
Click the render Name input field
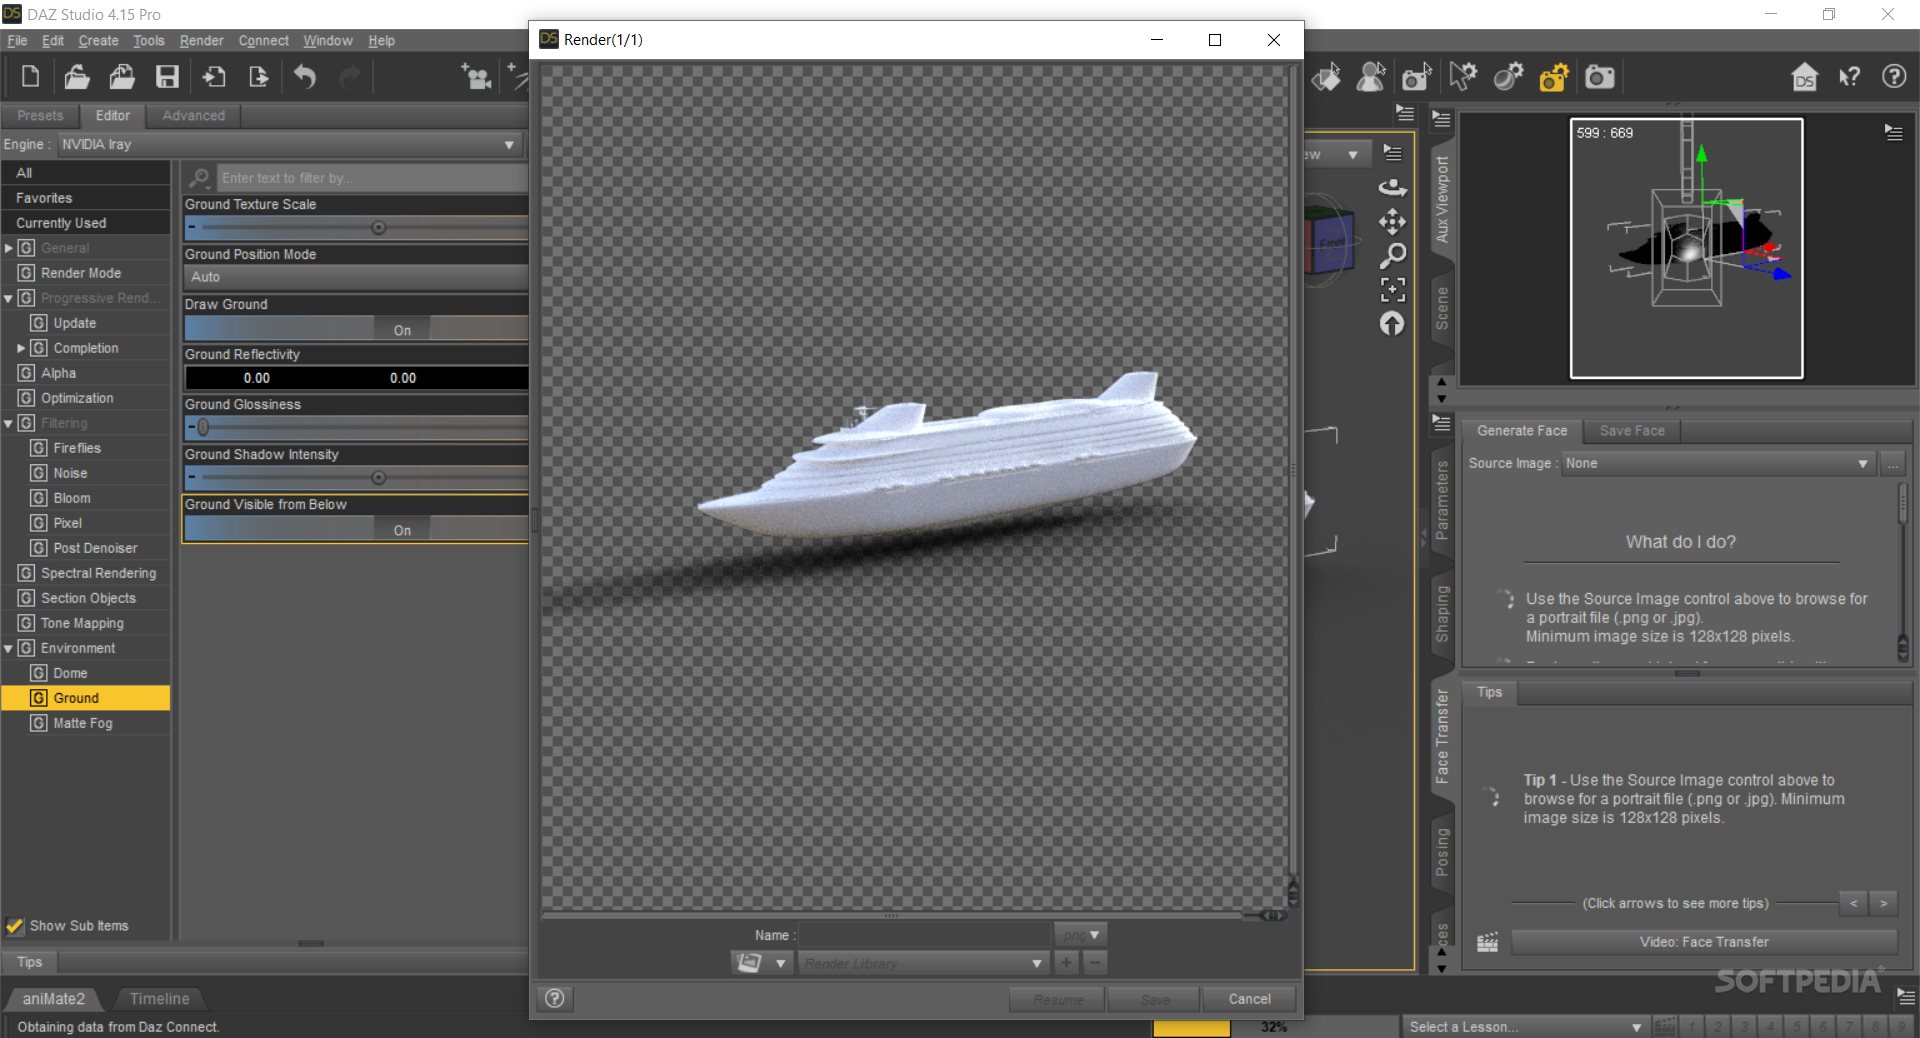(924, 935)
